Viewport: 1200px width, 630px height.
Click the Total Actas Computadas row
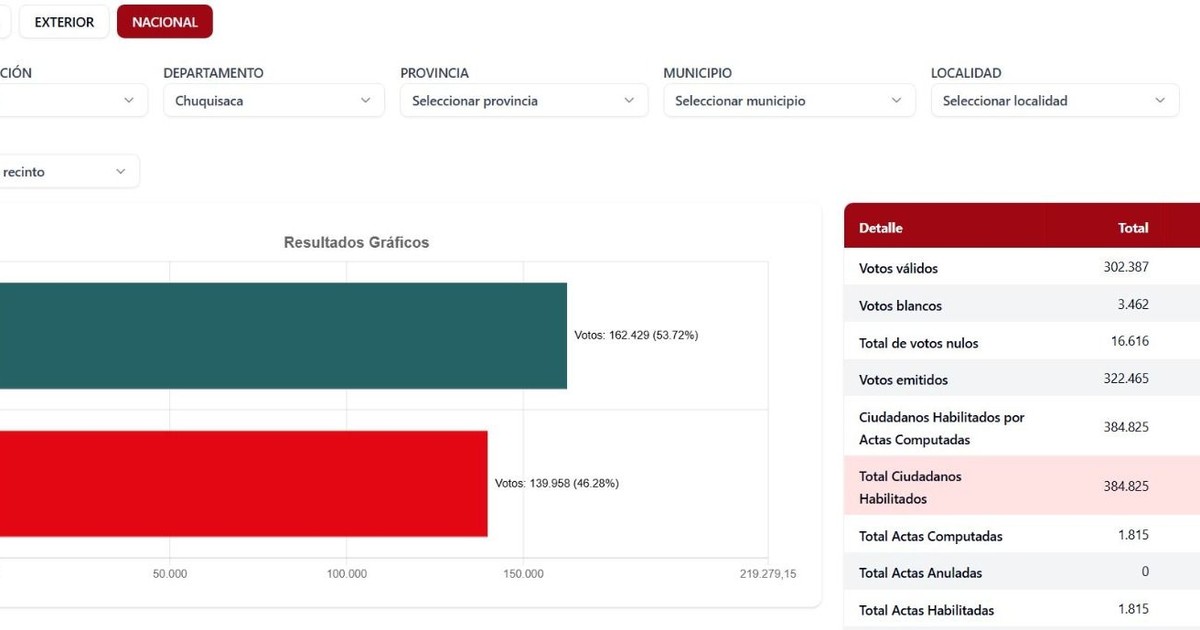(x=1020, y=536)
